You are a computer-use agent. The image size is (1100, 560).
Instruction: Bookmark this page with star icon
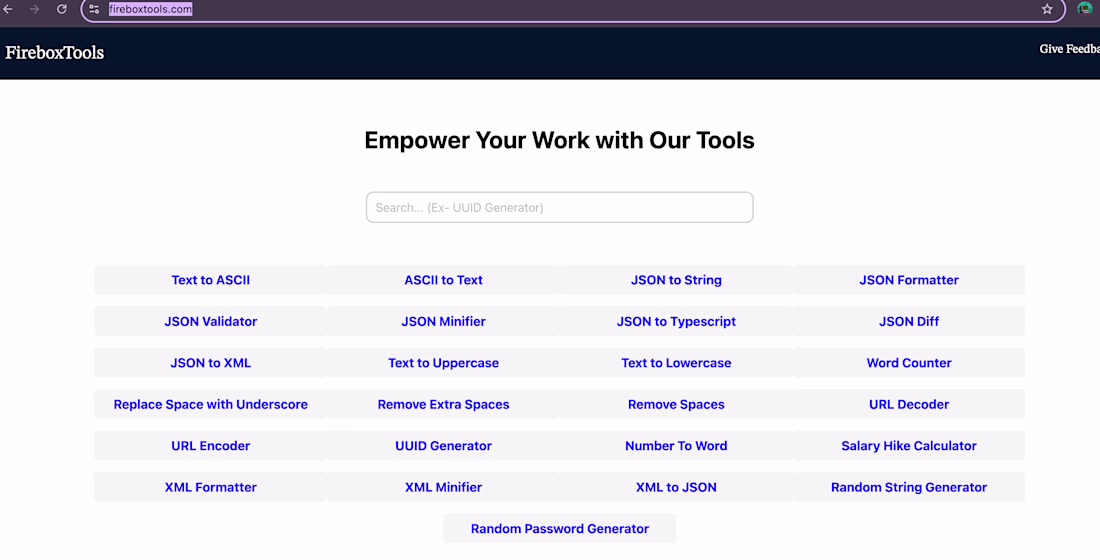point(1047,9)
